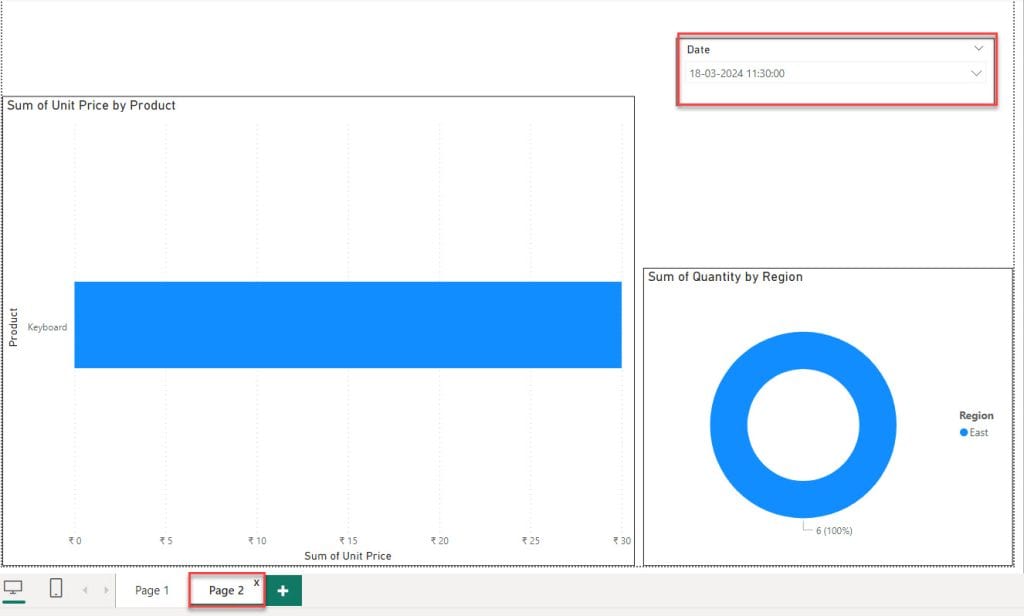This screenshot has height=616, width=1024.
Task: Click the ₹ 30 axis tick label
Action: tap(622, 541)
